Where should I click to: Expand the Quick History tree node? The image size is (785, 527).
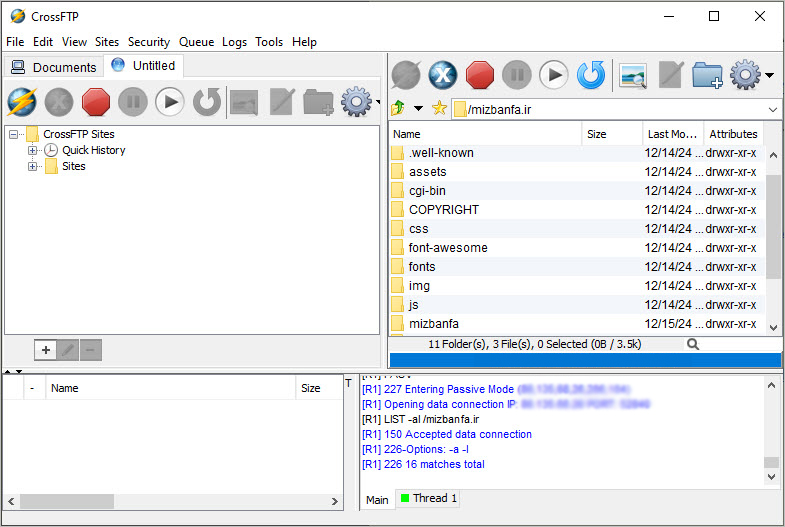33,150
